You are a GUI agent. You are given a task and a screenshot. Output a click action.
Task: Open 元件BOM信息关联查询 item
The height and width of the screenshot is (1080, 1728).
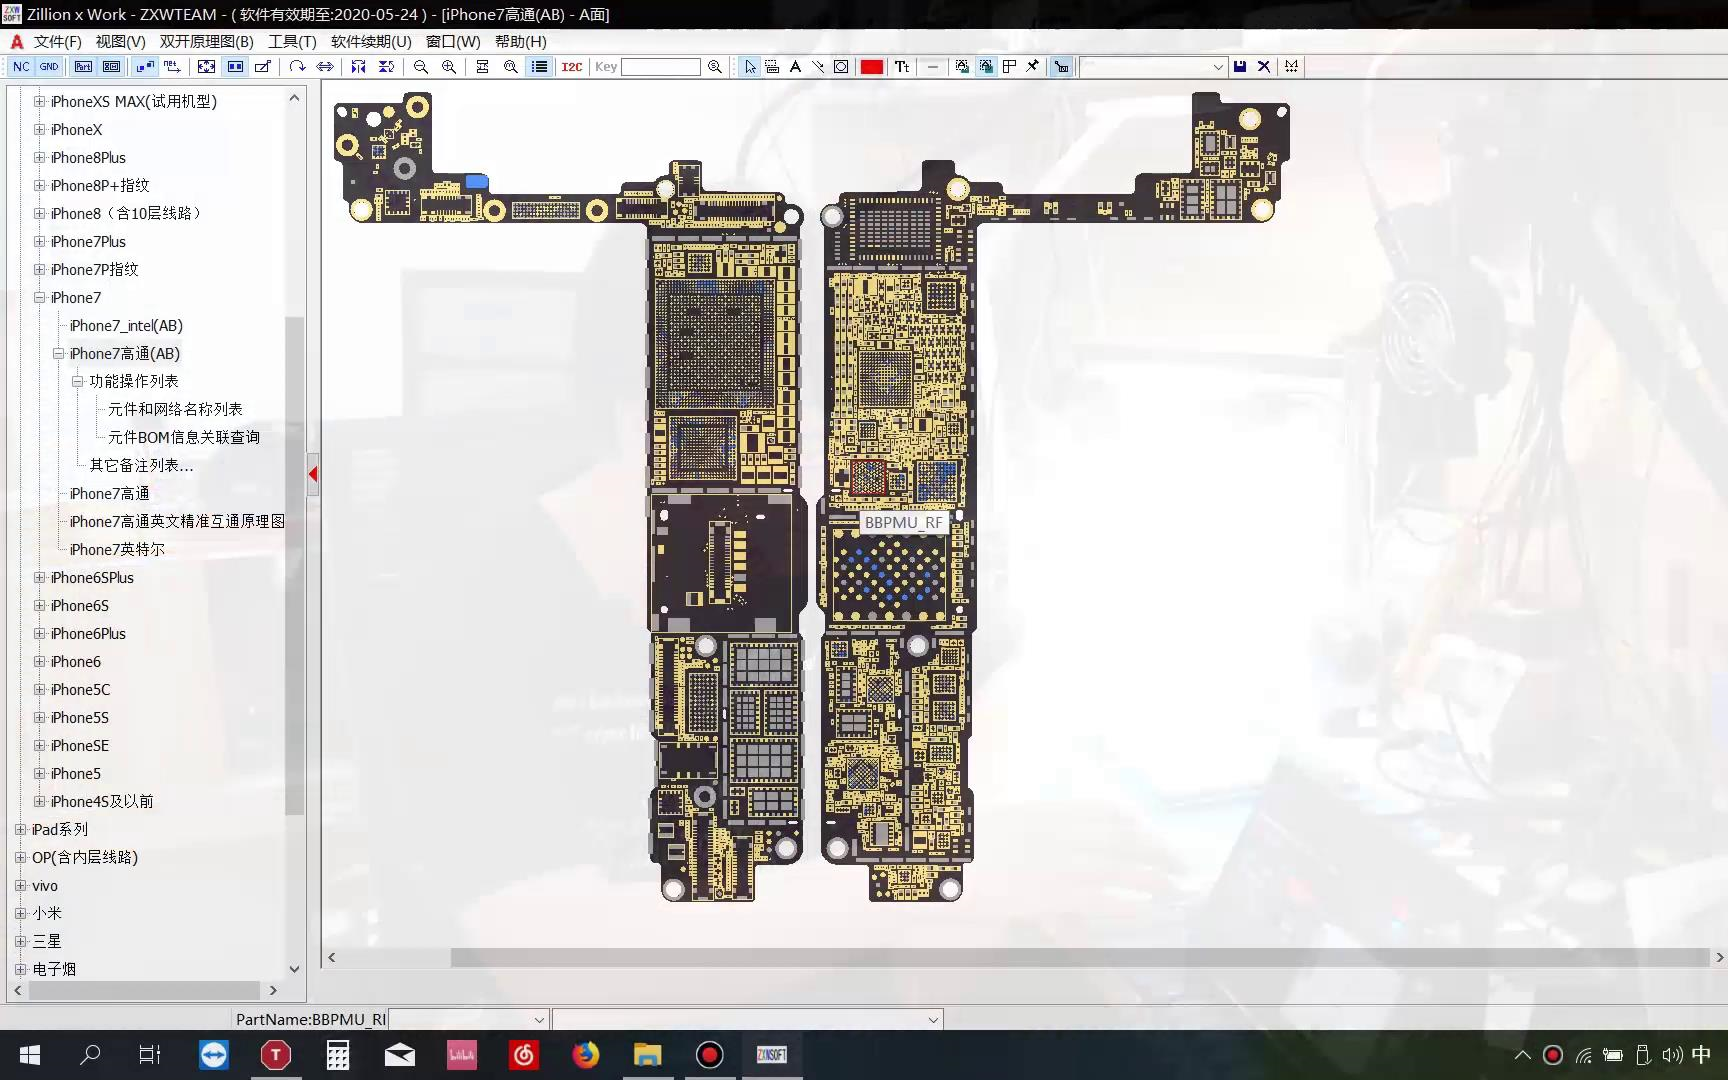[184, 437]
